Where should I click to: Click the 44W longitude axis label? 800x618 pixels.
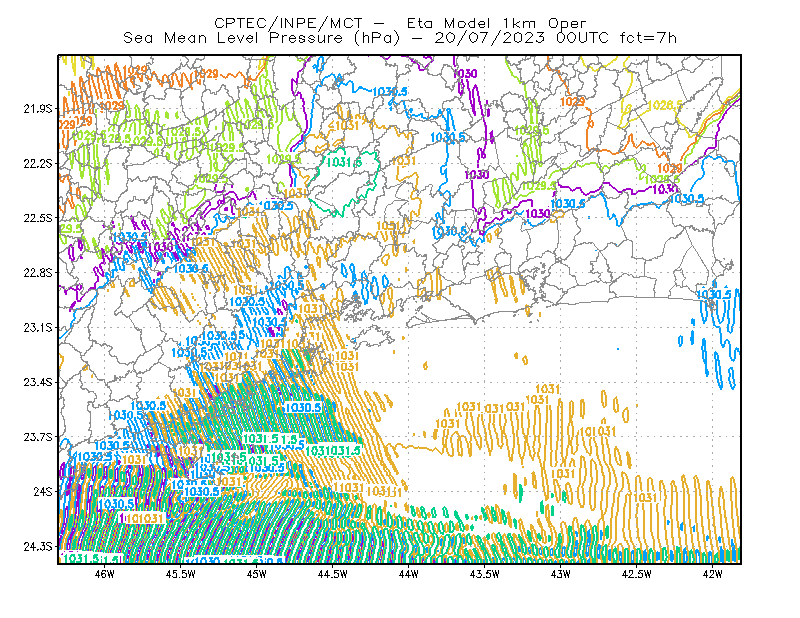[409, 574]
